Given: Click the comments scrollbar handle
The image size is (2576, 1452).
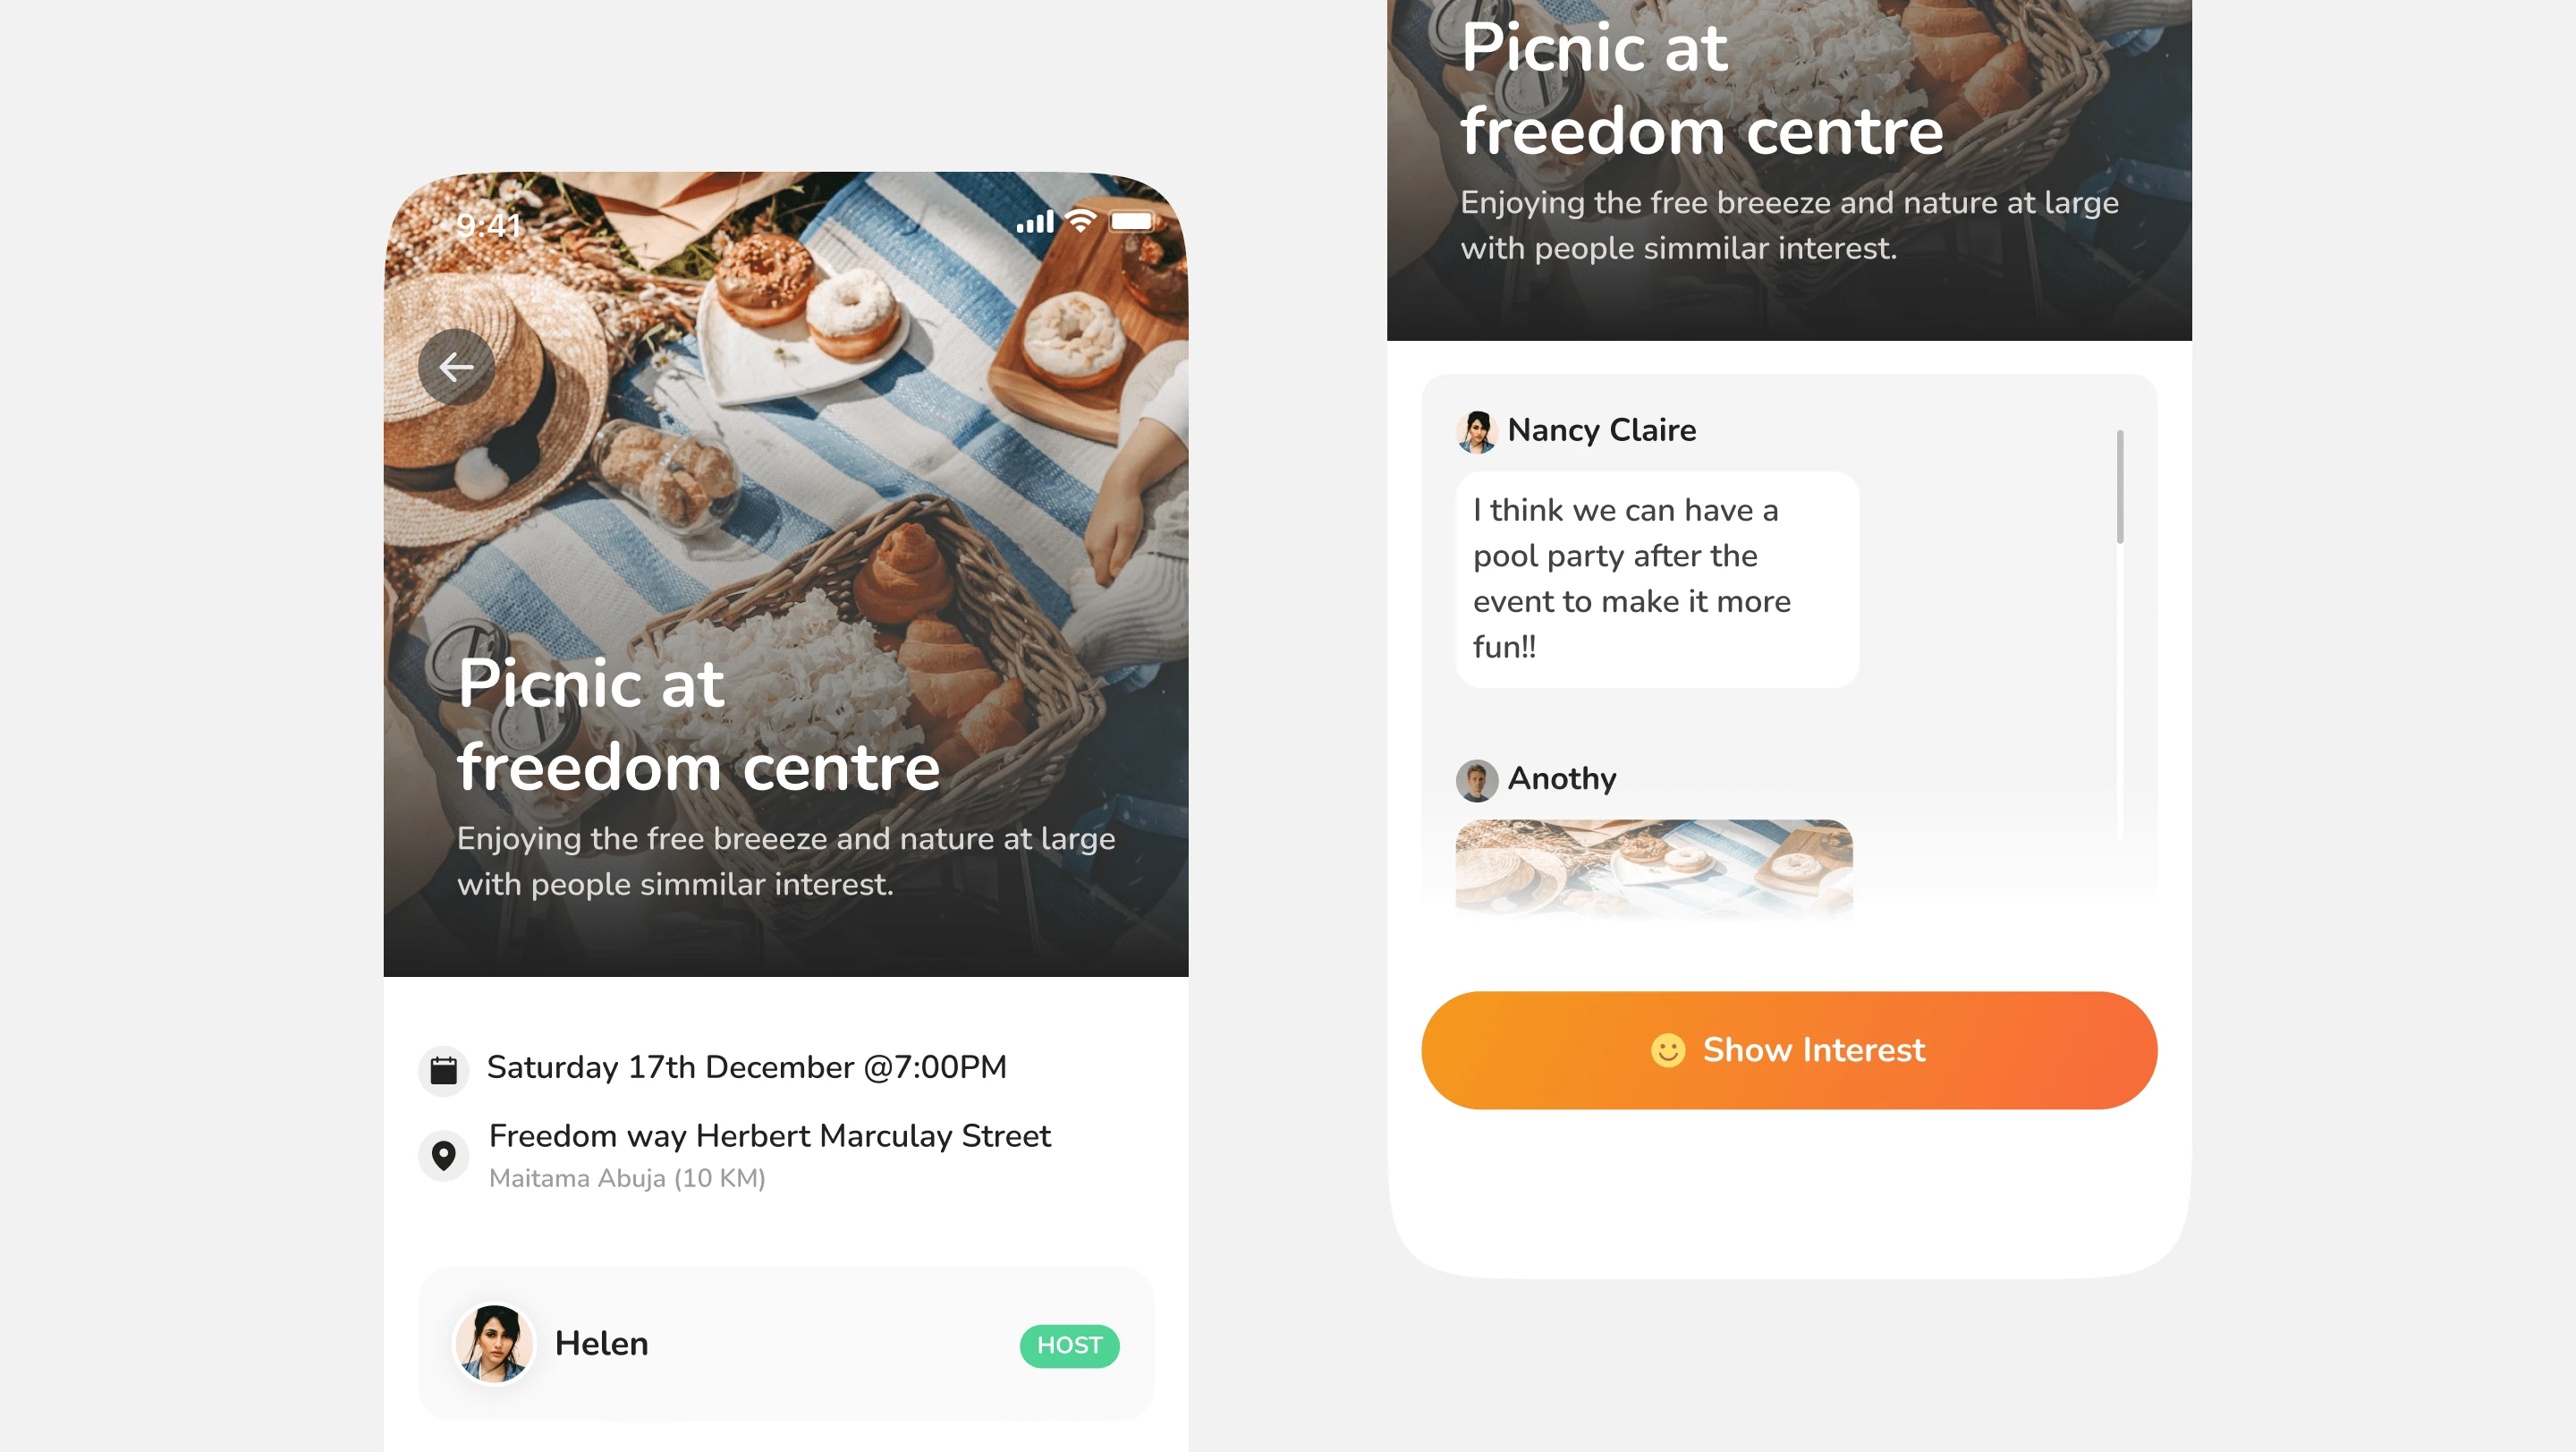Looking at the screenshot, I should (x=2120, y=487).
